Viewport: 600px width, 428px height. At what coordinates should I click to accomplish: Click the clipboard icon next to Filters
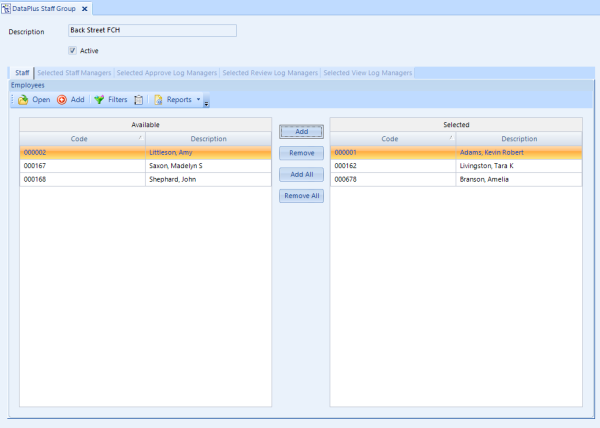(x=139, y=100)
